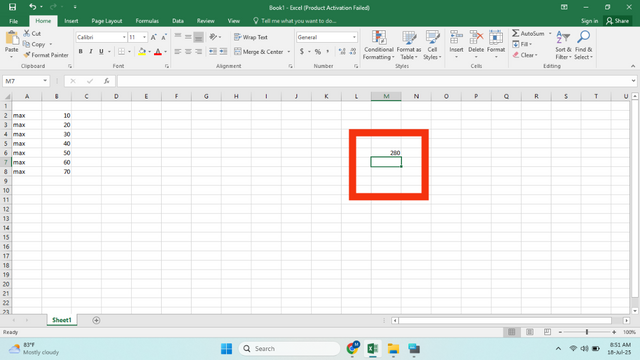The image size is (640, 360).
Task: Click the Copy button
Action: (34, 44)
